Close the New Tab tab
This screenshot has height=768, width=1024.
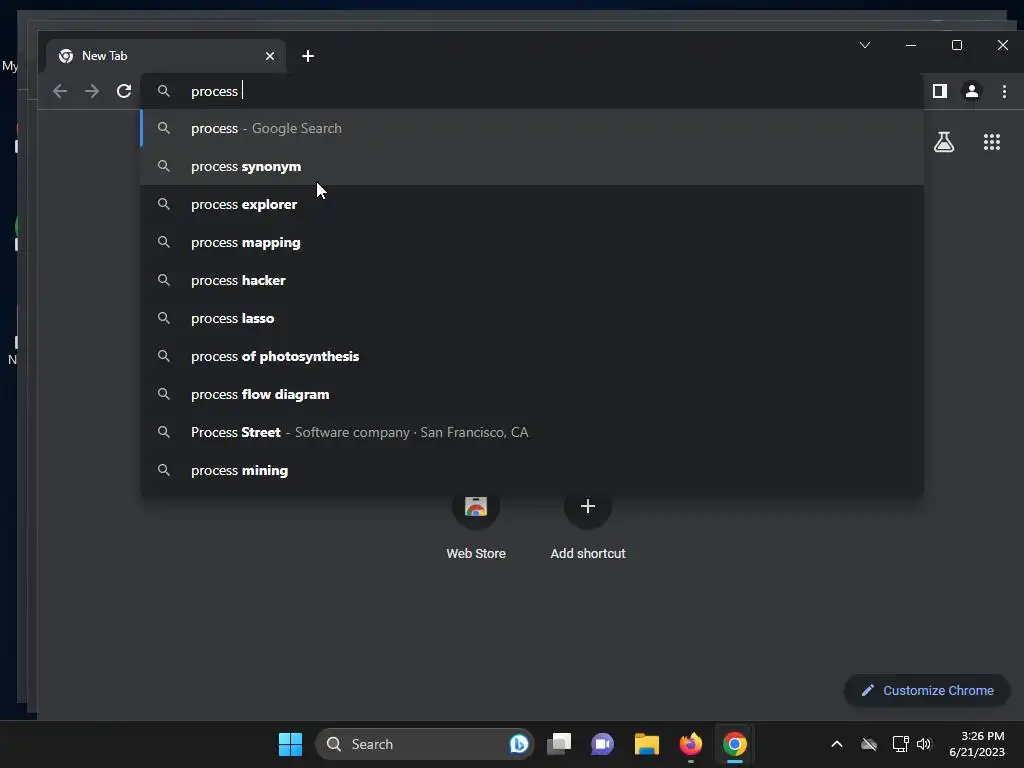(270, 56)
